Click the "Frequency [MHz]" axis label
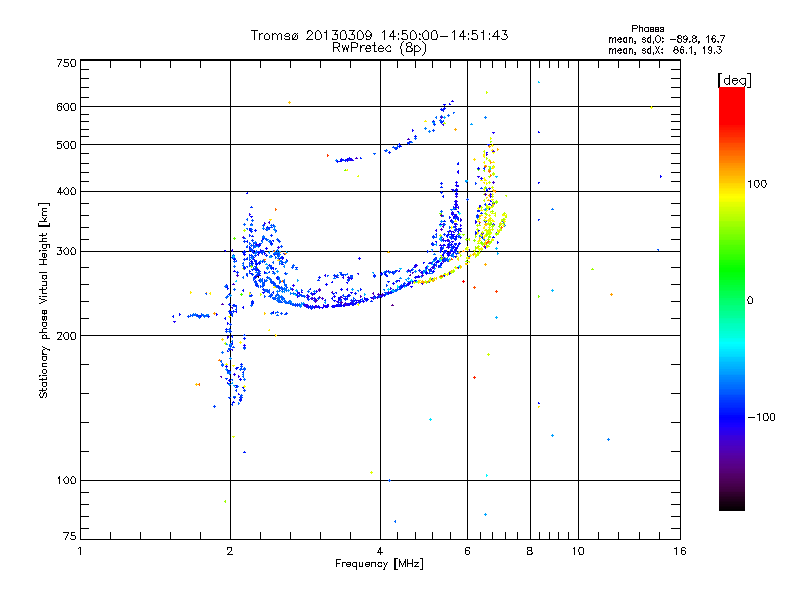 379,564
